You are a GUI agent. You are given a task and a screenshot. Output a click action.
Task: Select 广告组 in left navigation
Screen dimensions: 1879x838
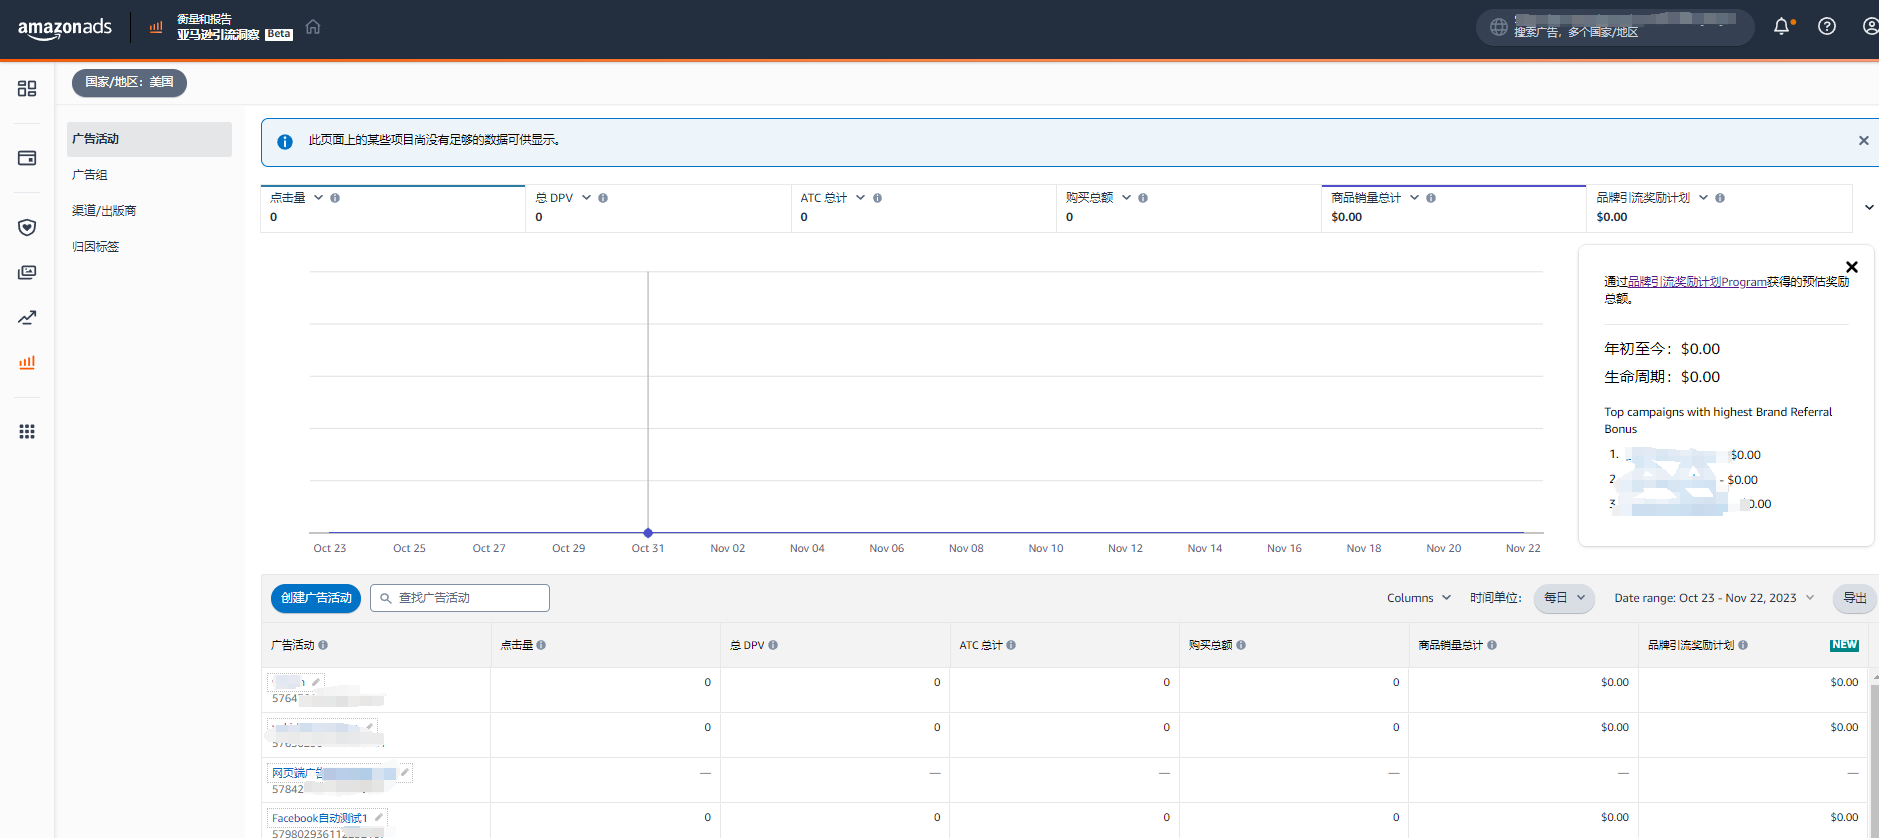coord(90,175)
